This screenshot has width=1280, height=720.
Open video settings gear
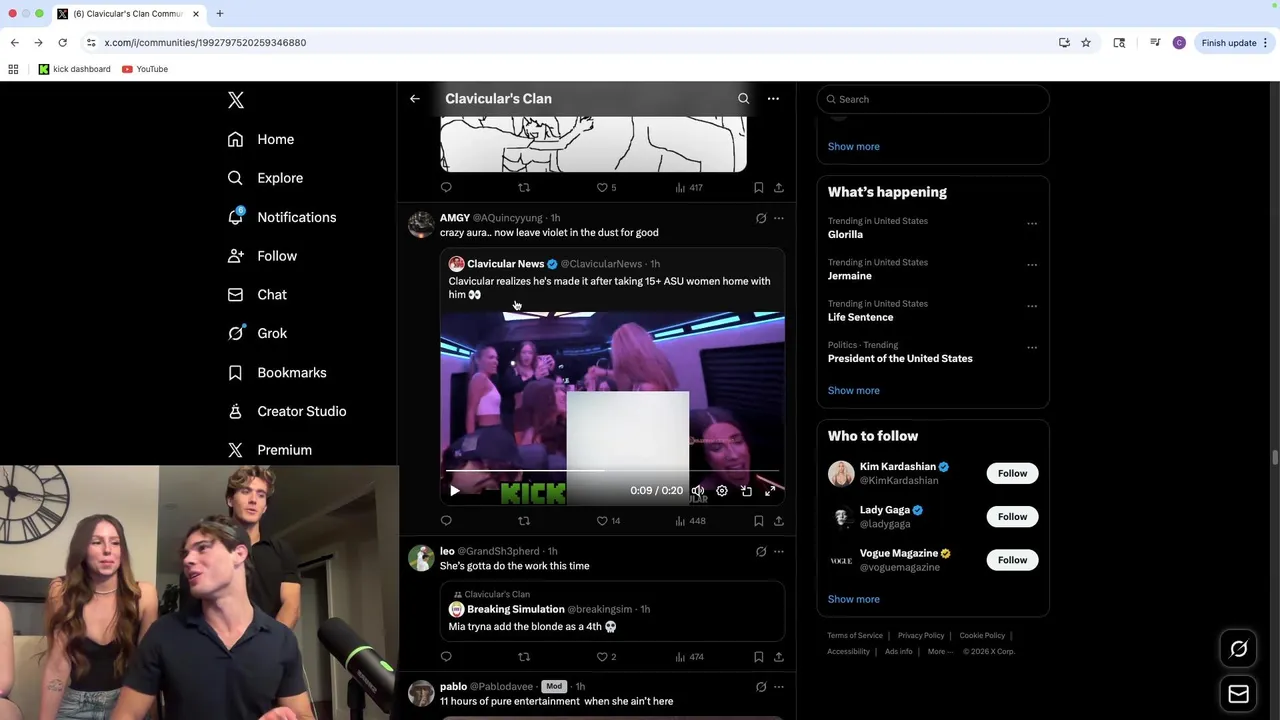tap(722, 491)
